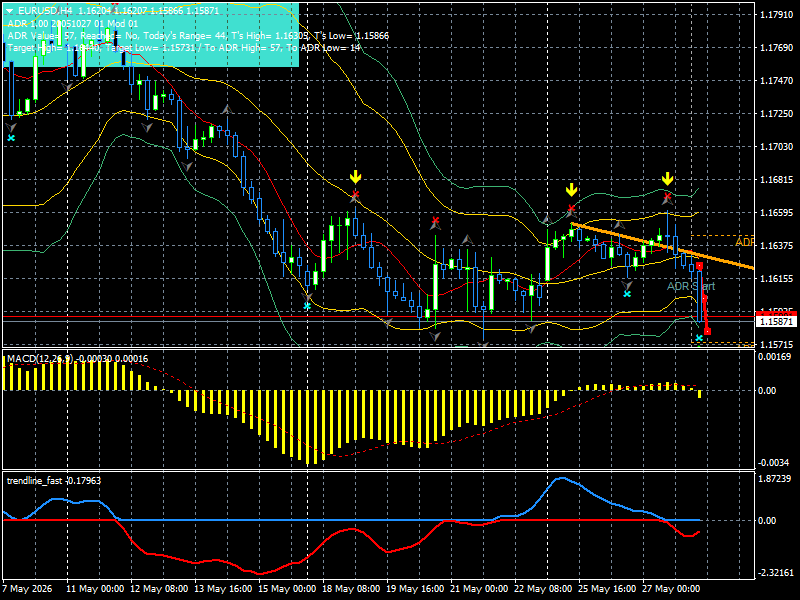The width and height of the screenshot is (800, 600).
Task: Click the cyan X marker at the 15 May low
Action: (307, 306)
